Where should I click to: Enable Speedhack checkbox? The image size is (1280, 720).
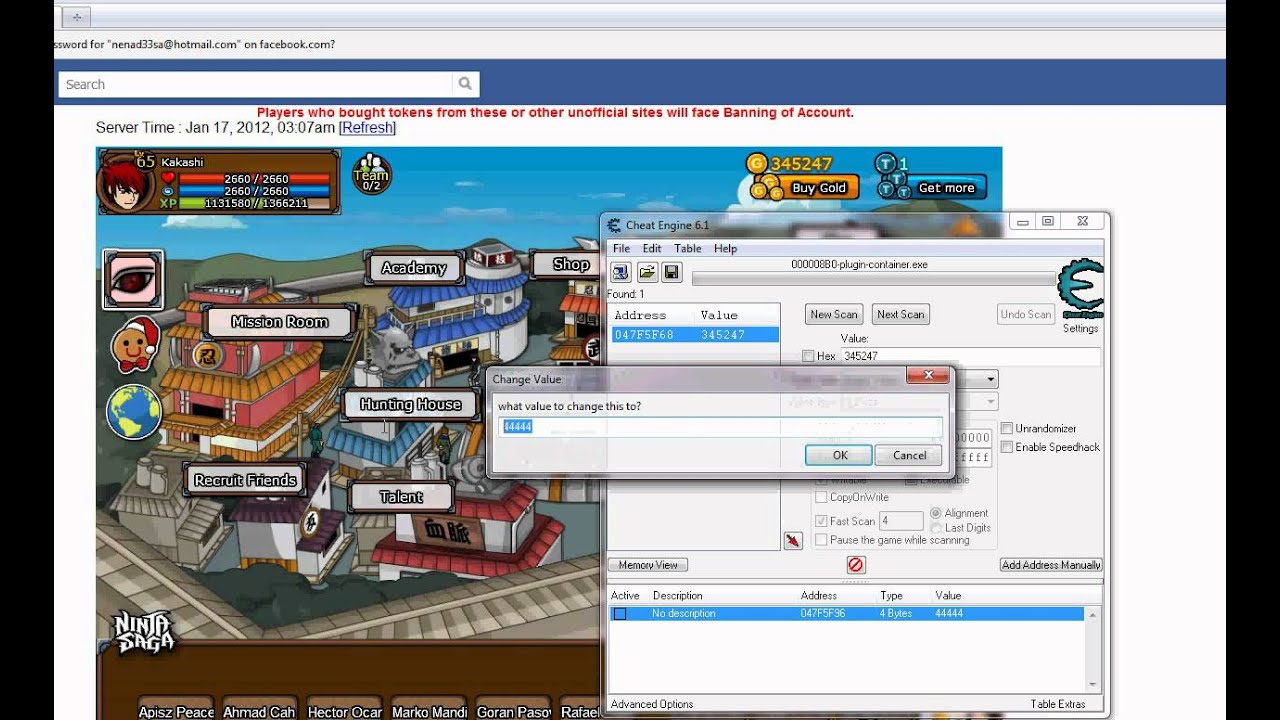[x=1007, y=447]
